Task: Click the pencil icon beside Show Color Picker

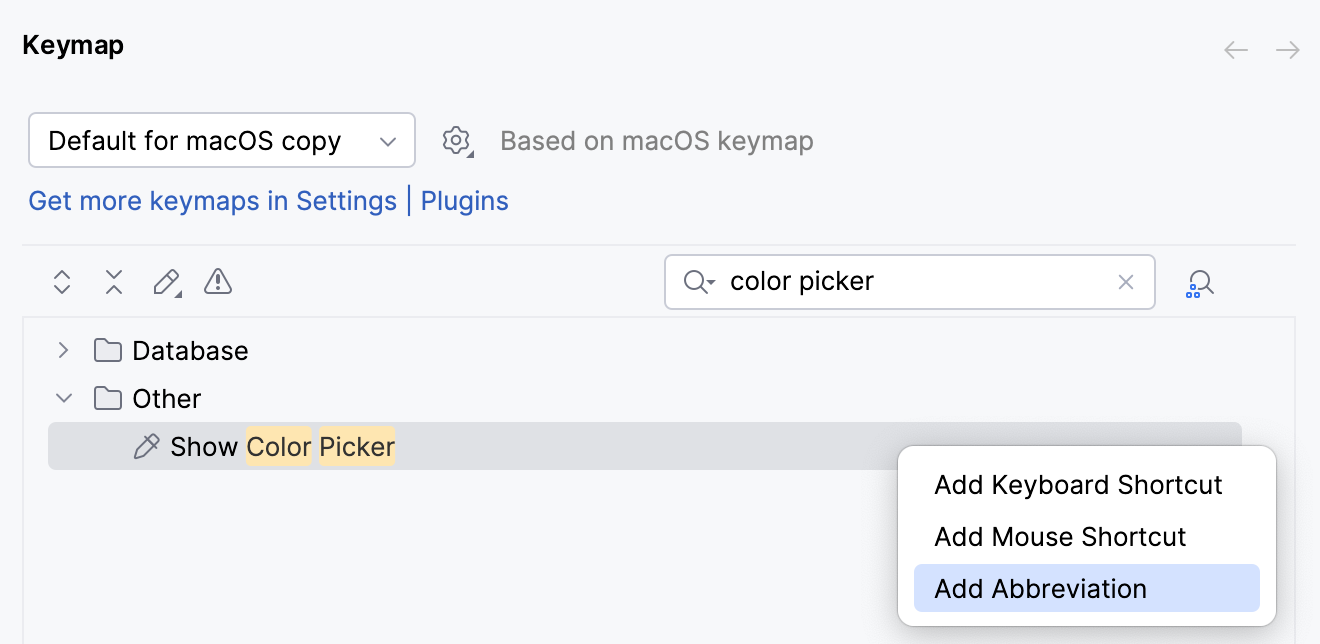Action: pyautogui.click(x=147, y=446)
